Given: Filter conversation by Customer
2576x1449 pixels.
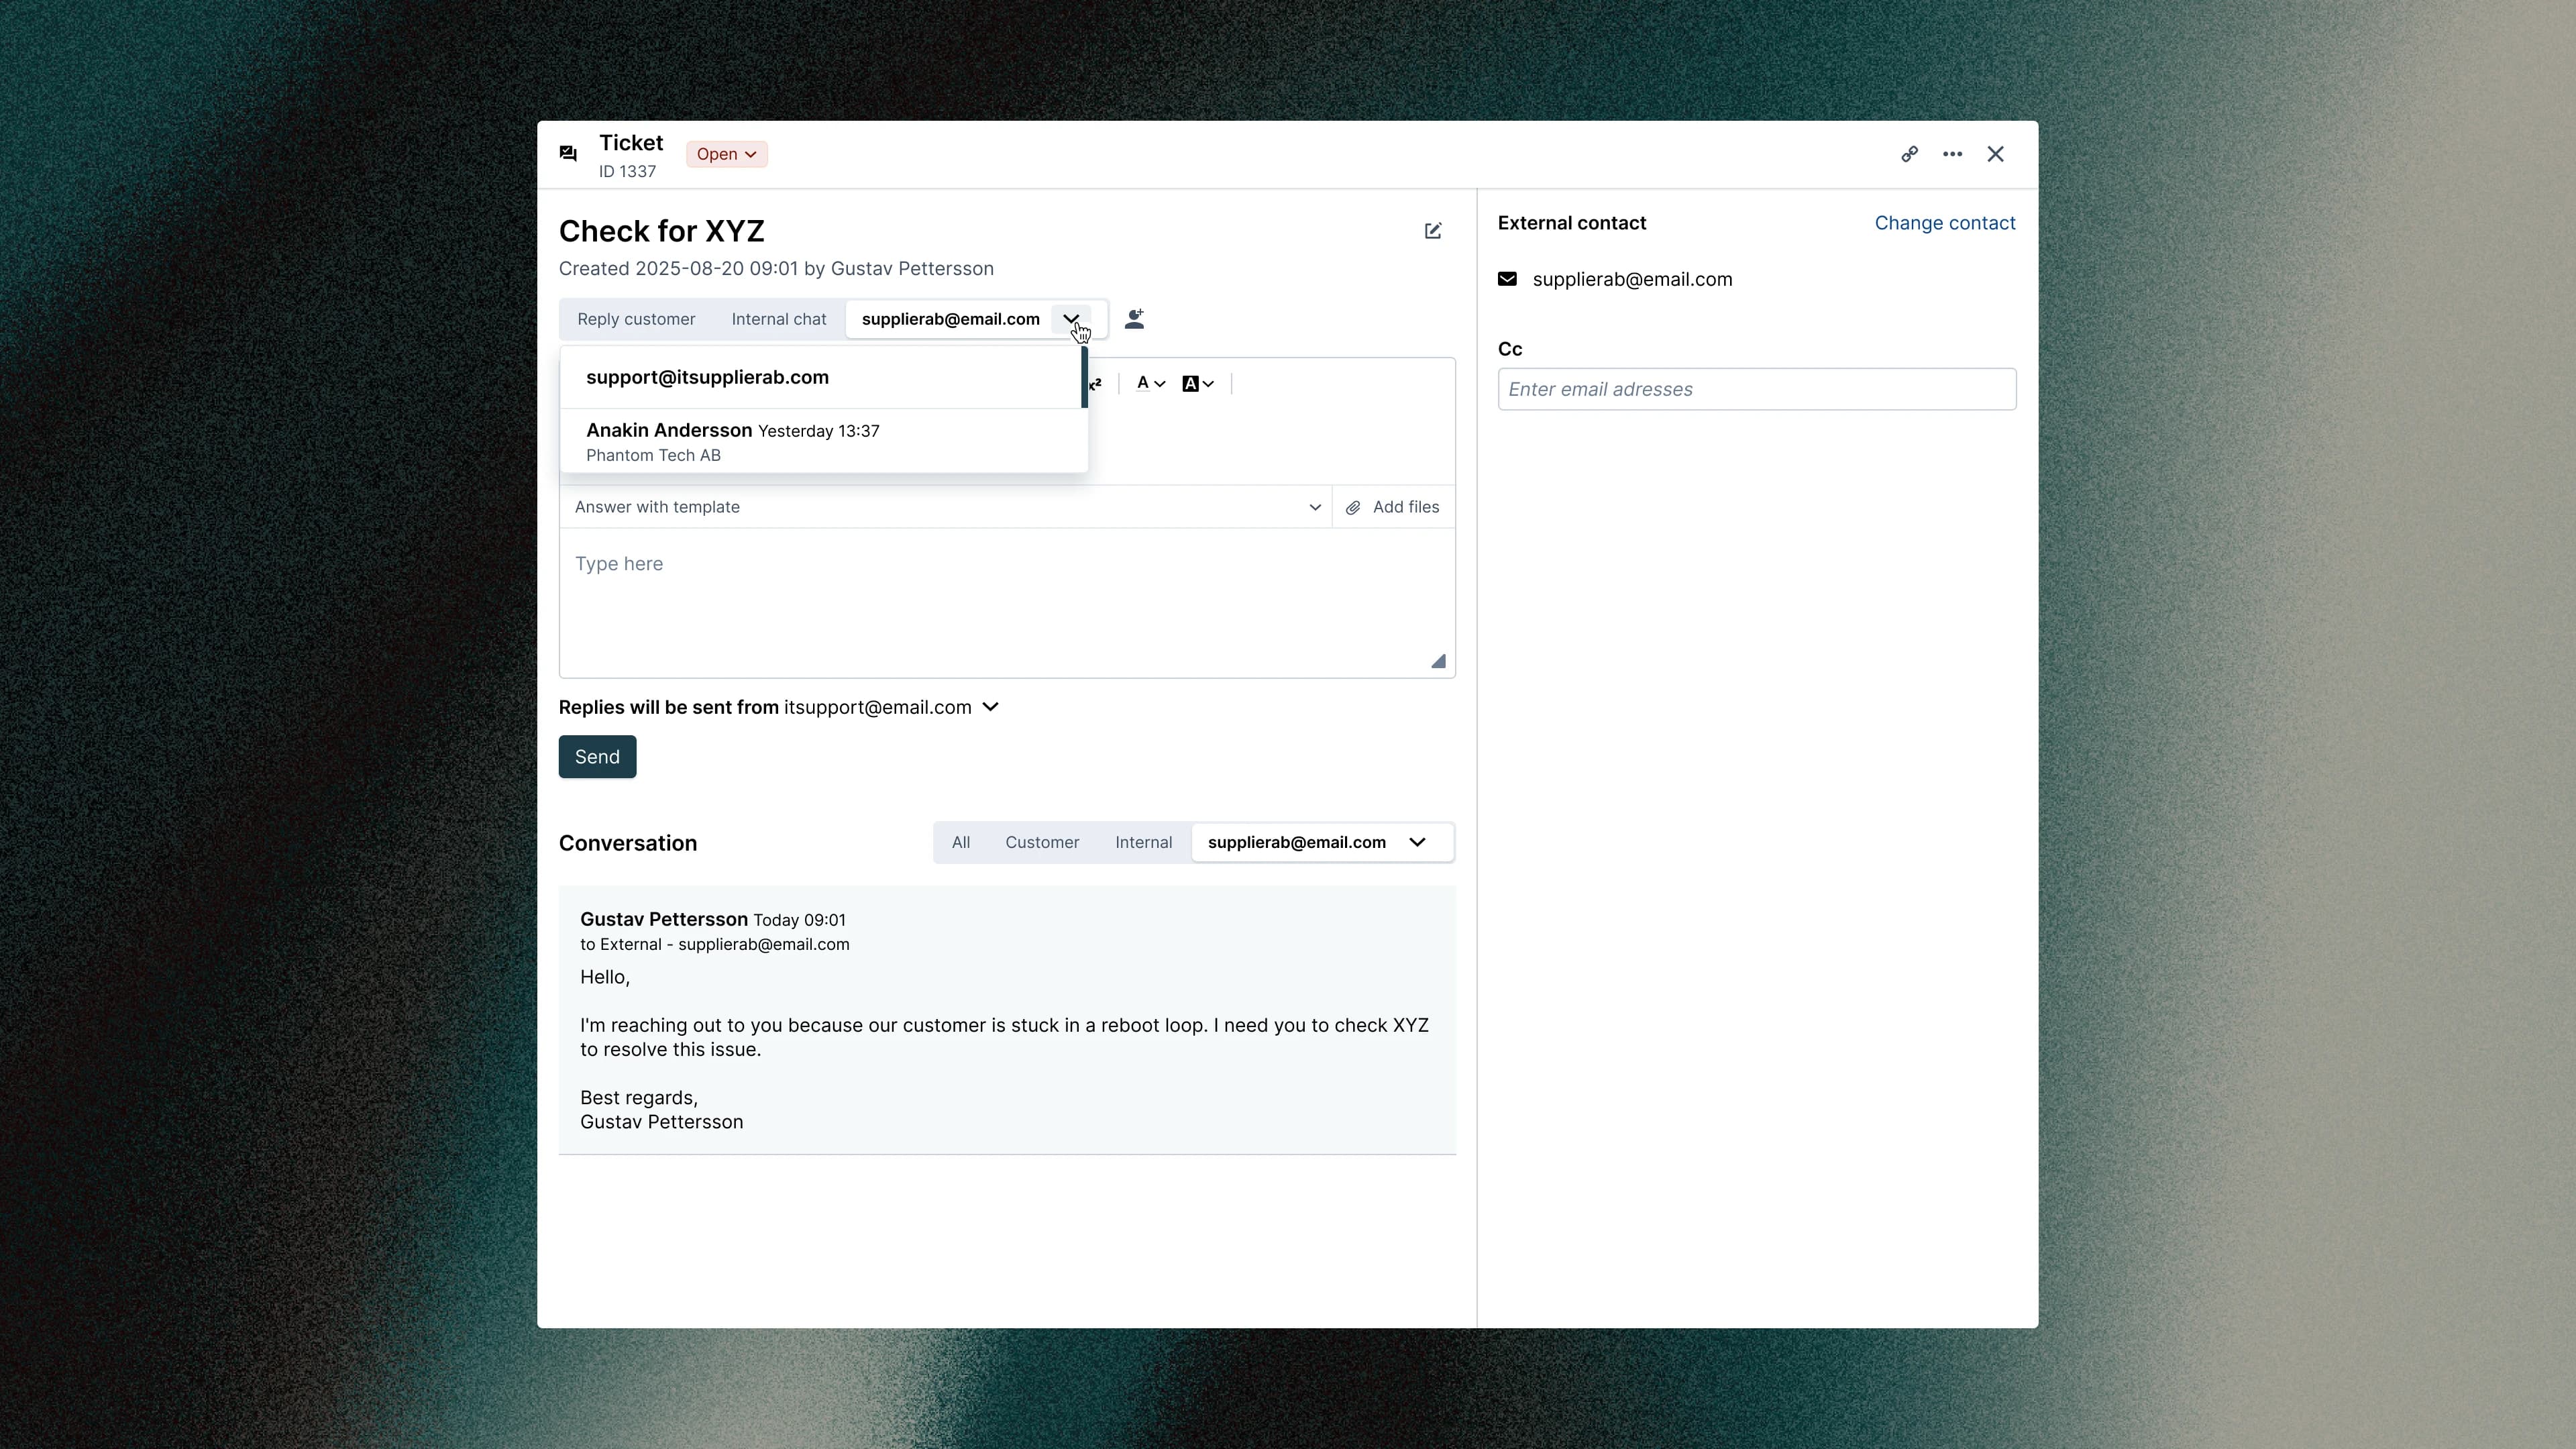Looking at the screenshot, I should click(x=1041, y=842).
